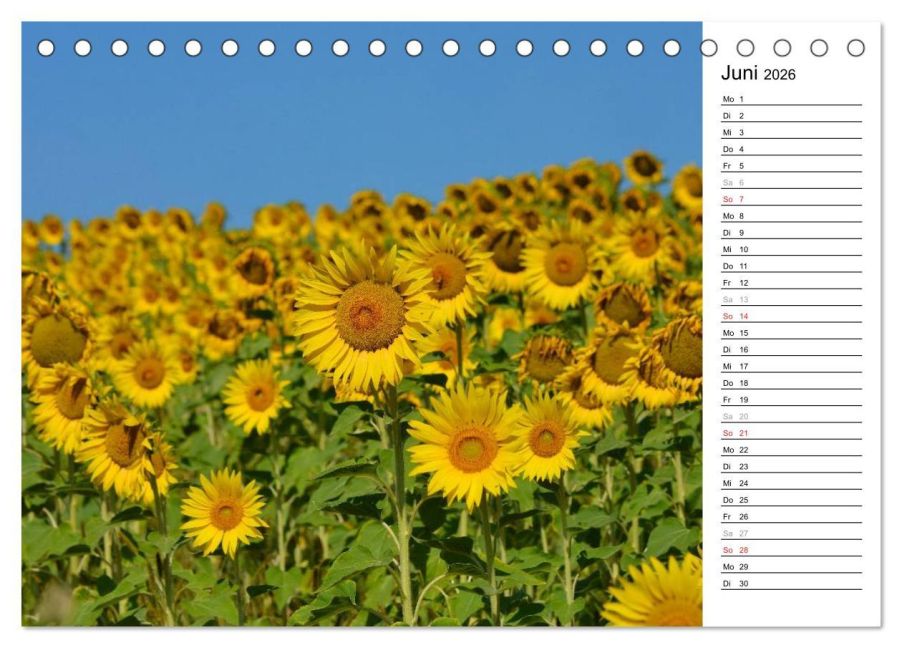Select the red 'So 14' calendar row
The image size is (902, 648).
[792, 316]
